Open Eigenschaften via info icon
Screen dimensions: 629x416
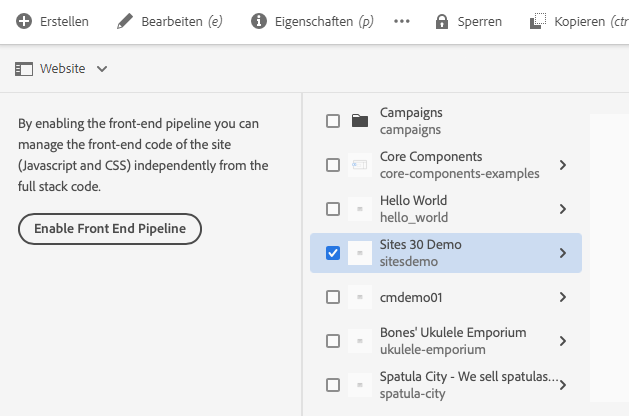[x=259, y=21]
